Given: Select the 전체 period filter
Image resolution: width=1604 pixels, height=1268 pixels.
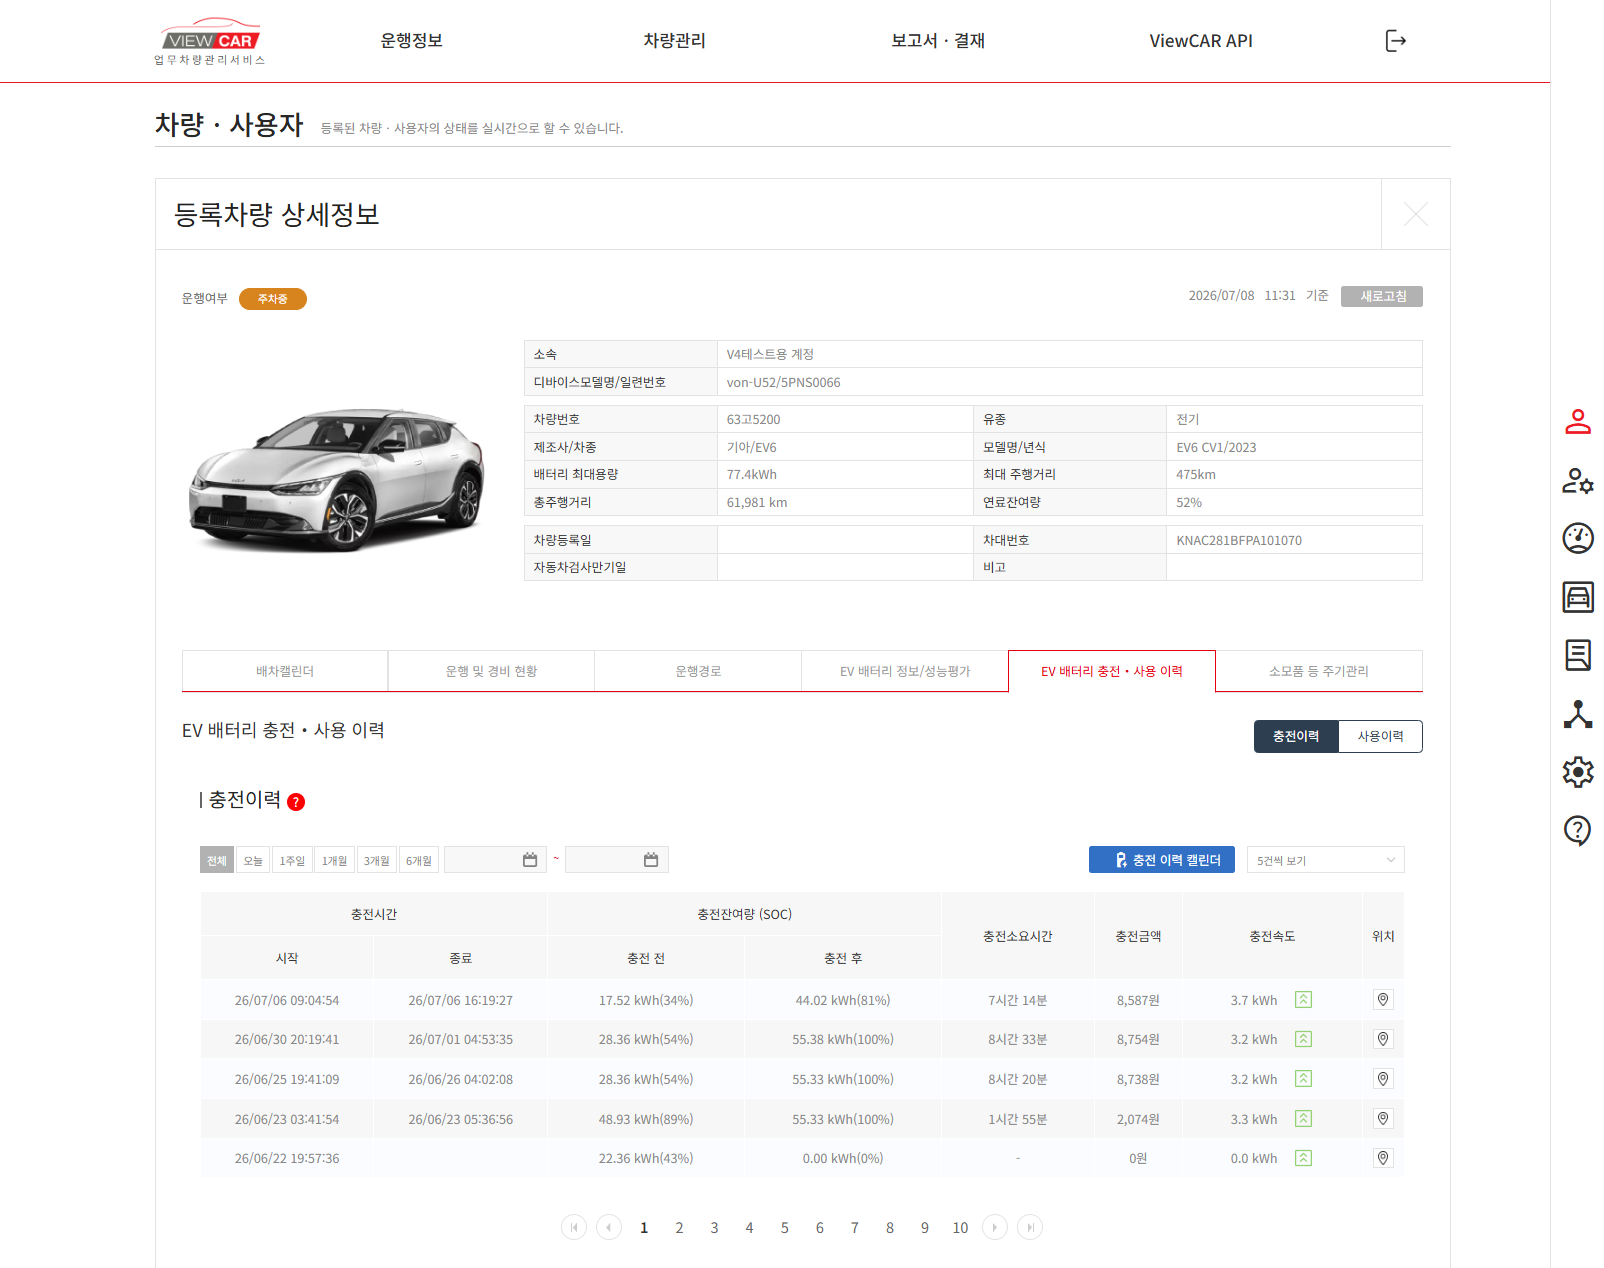Looking at the screenshot, I should [217, 860].
